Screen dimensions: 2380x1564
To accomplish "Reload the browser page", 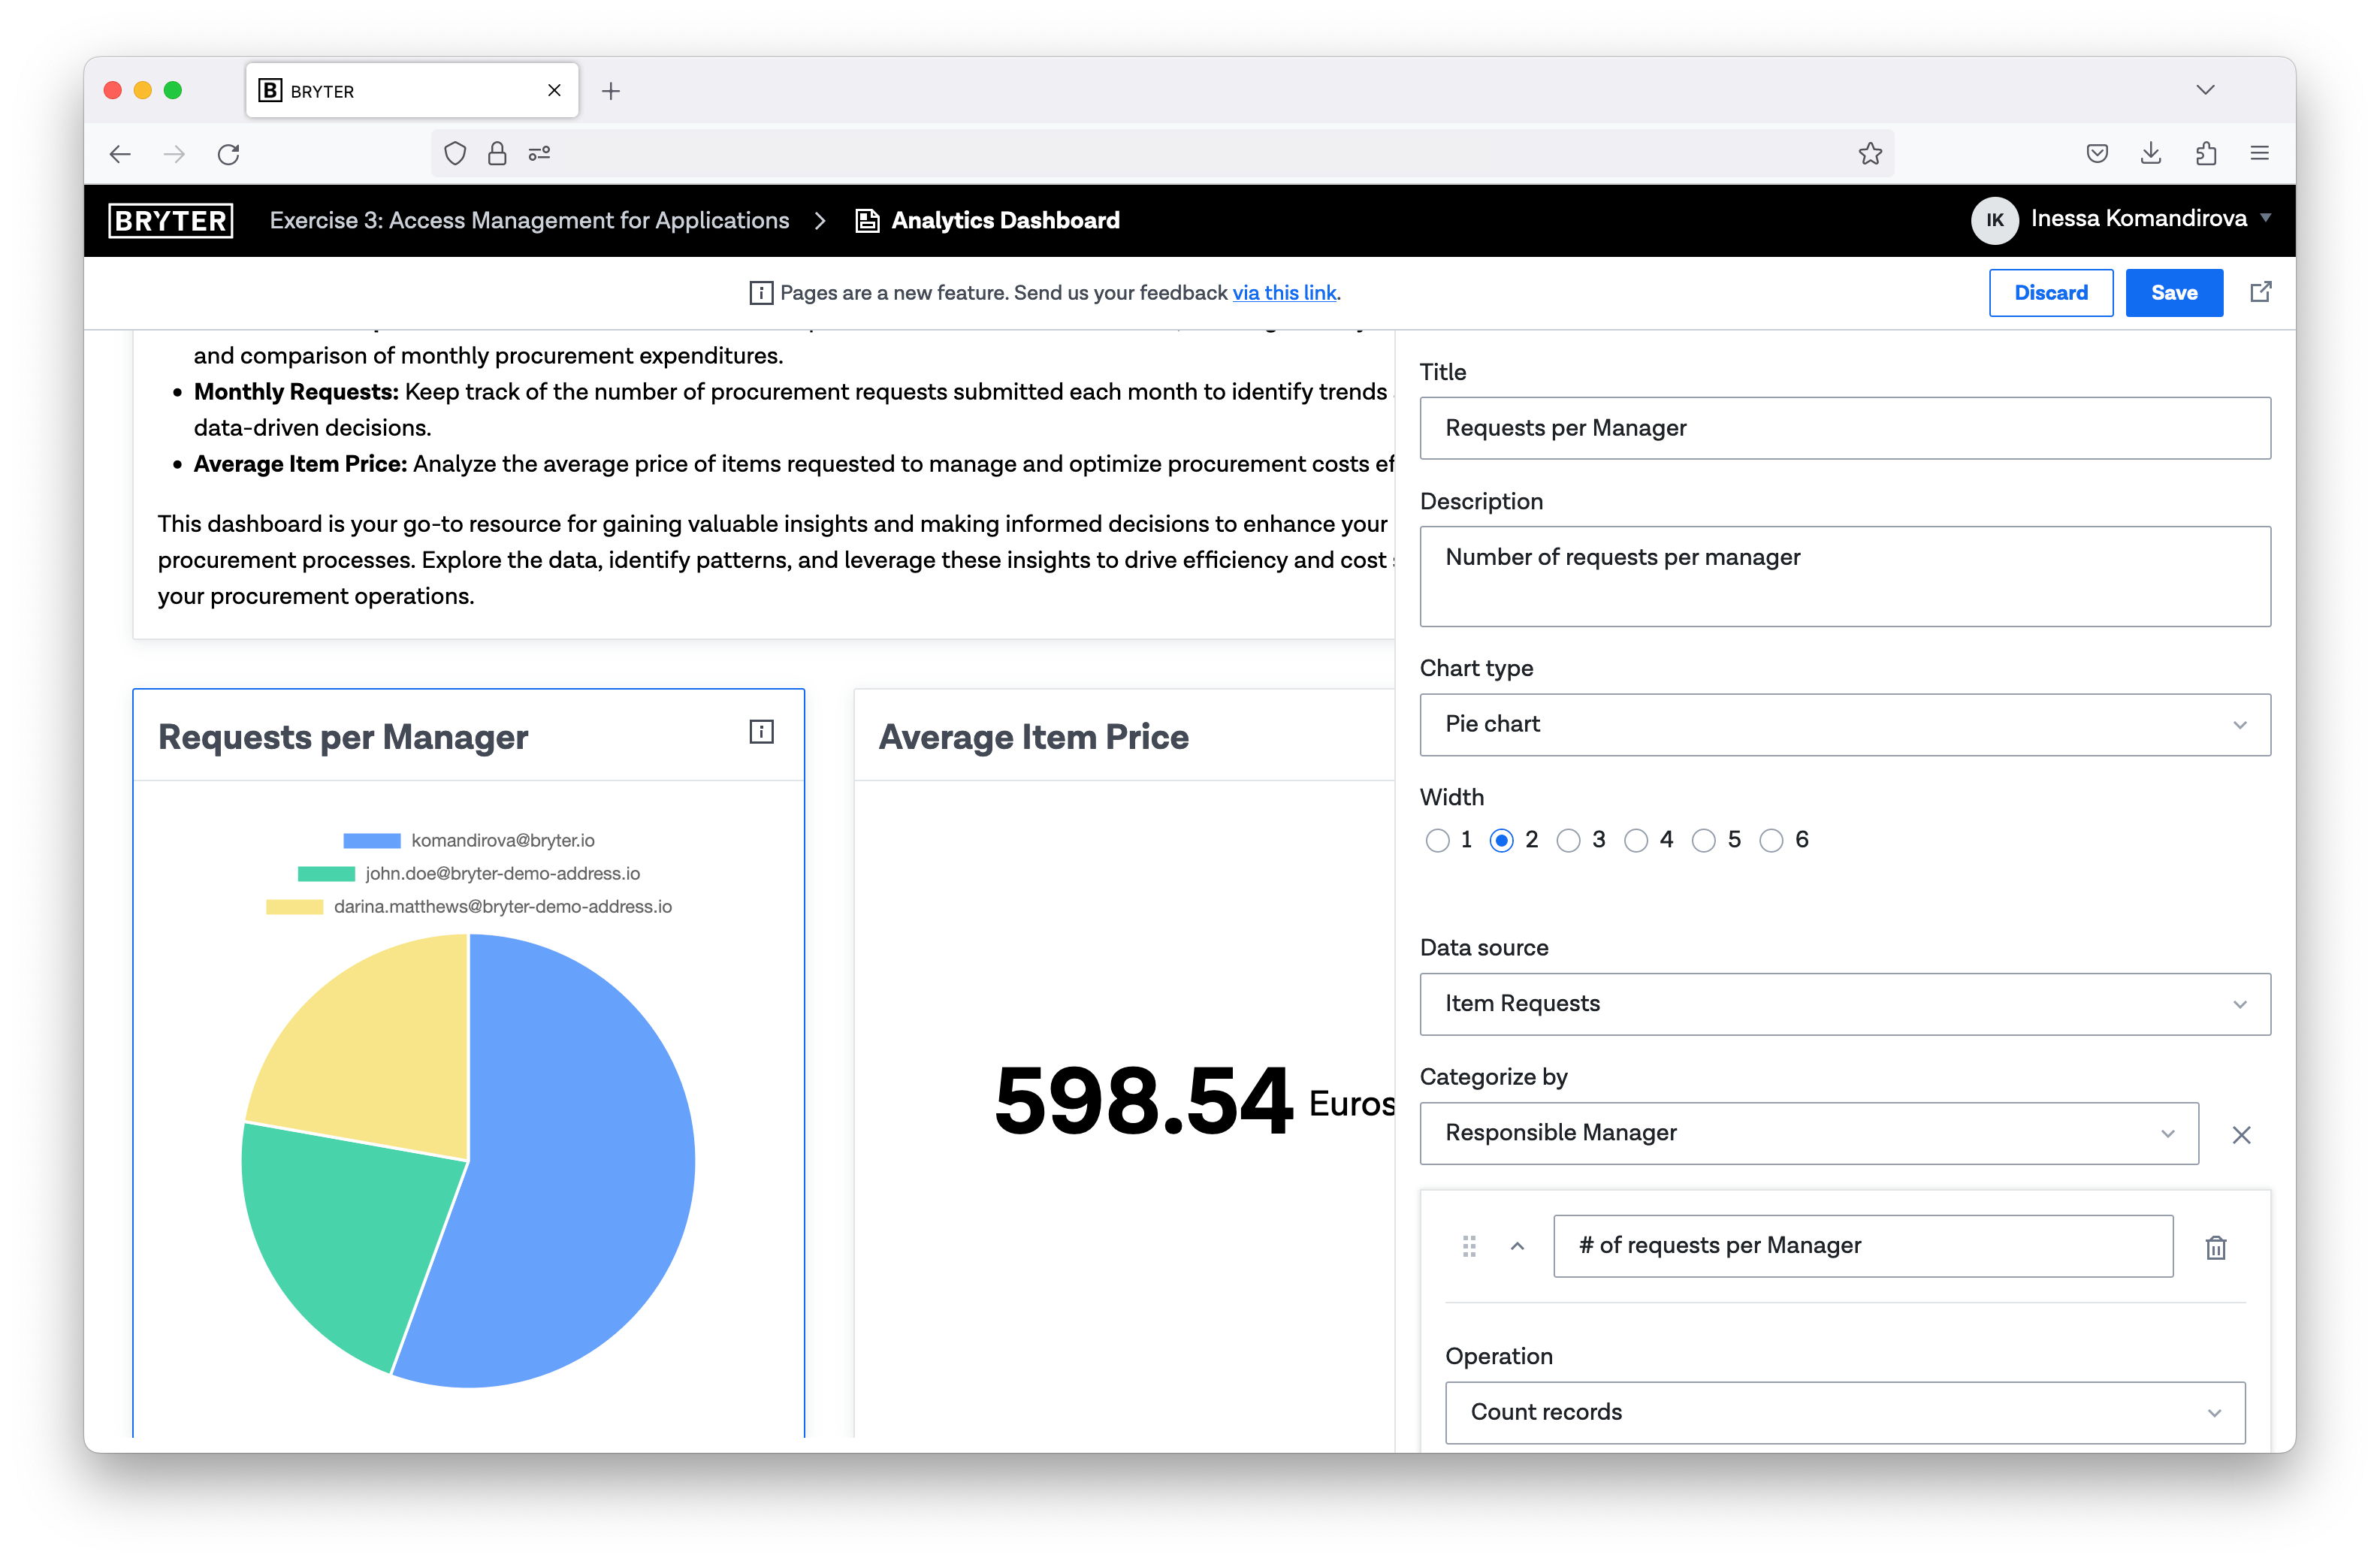I will tap(229, 154).
